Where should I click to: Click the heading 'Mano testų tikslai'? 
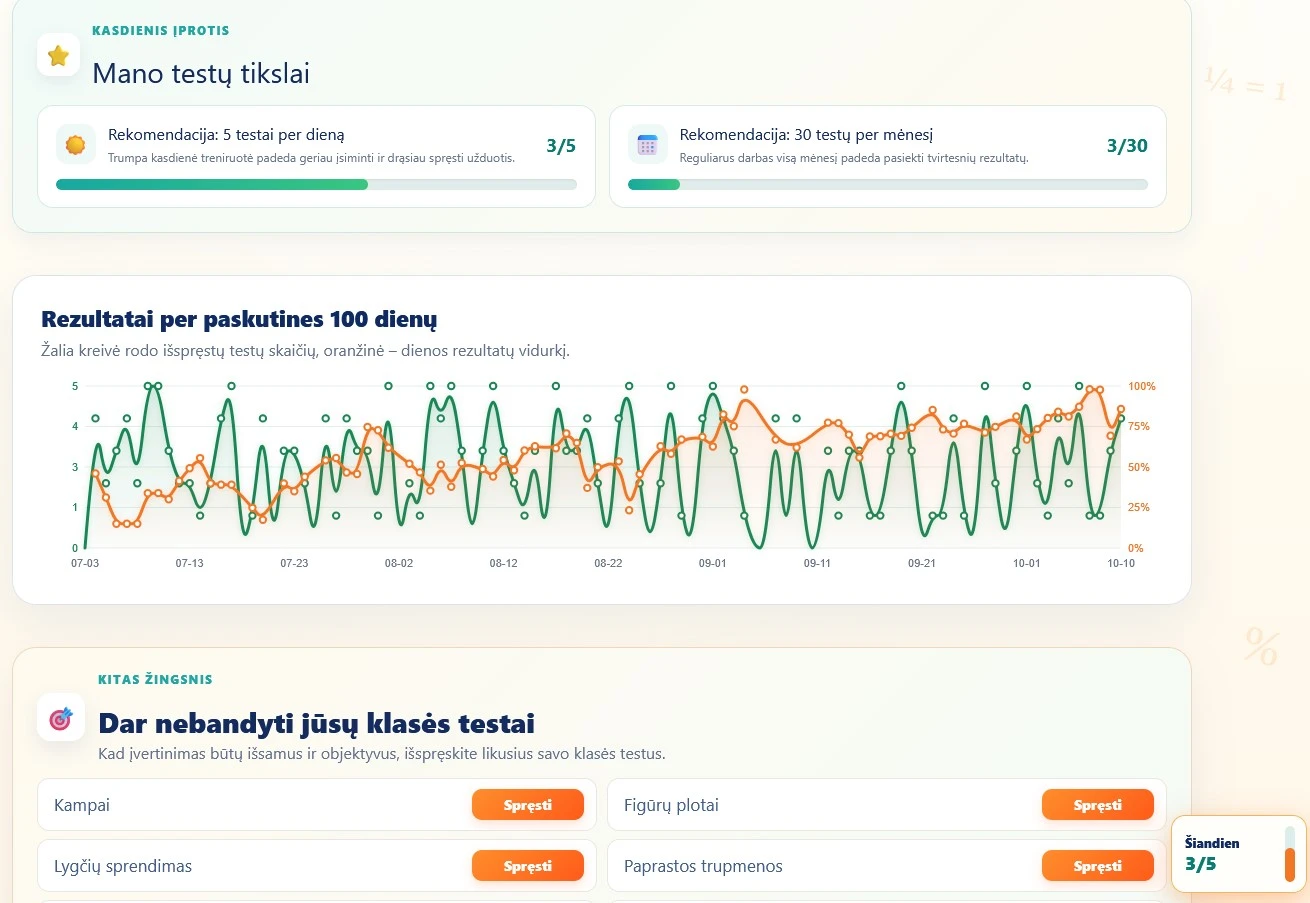[201, 73]
